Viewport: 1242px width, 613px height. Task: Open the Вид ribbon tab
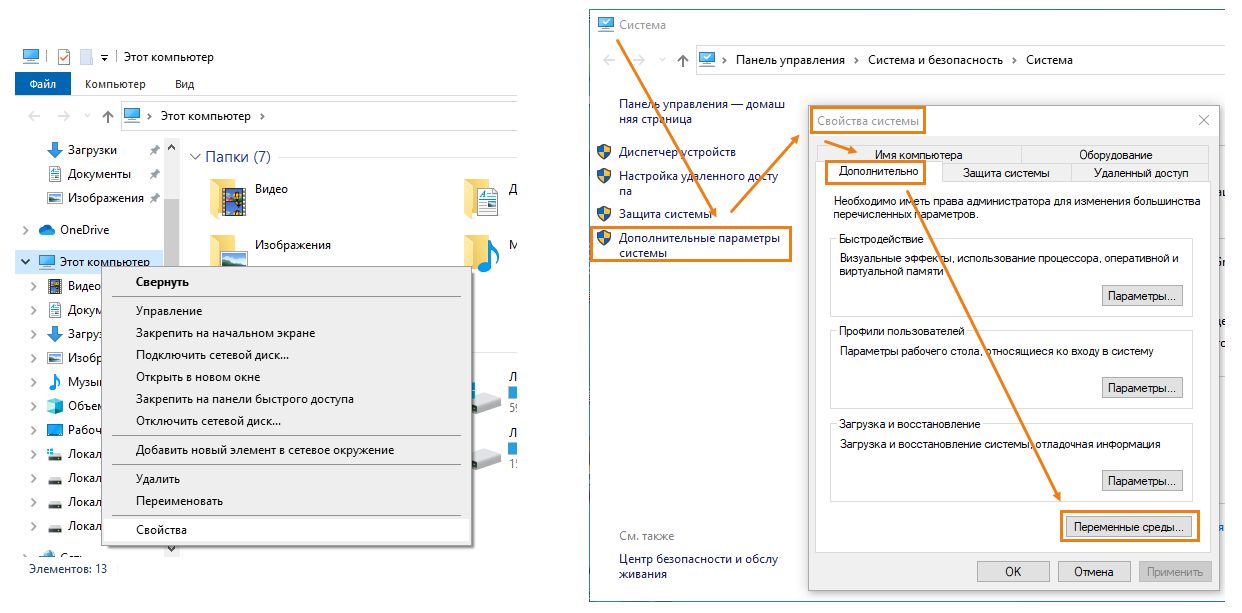pos(184,84)
